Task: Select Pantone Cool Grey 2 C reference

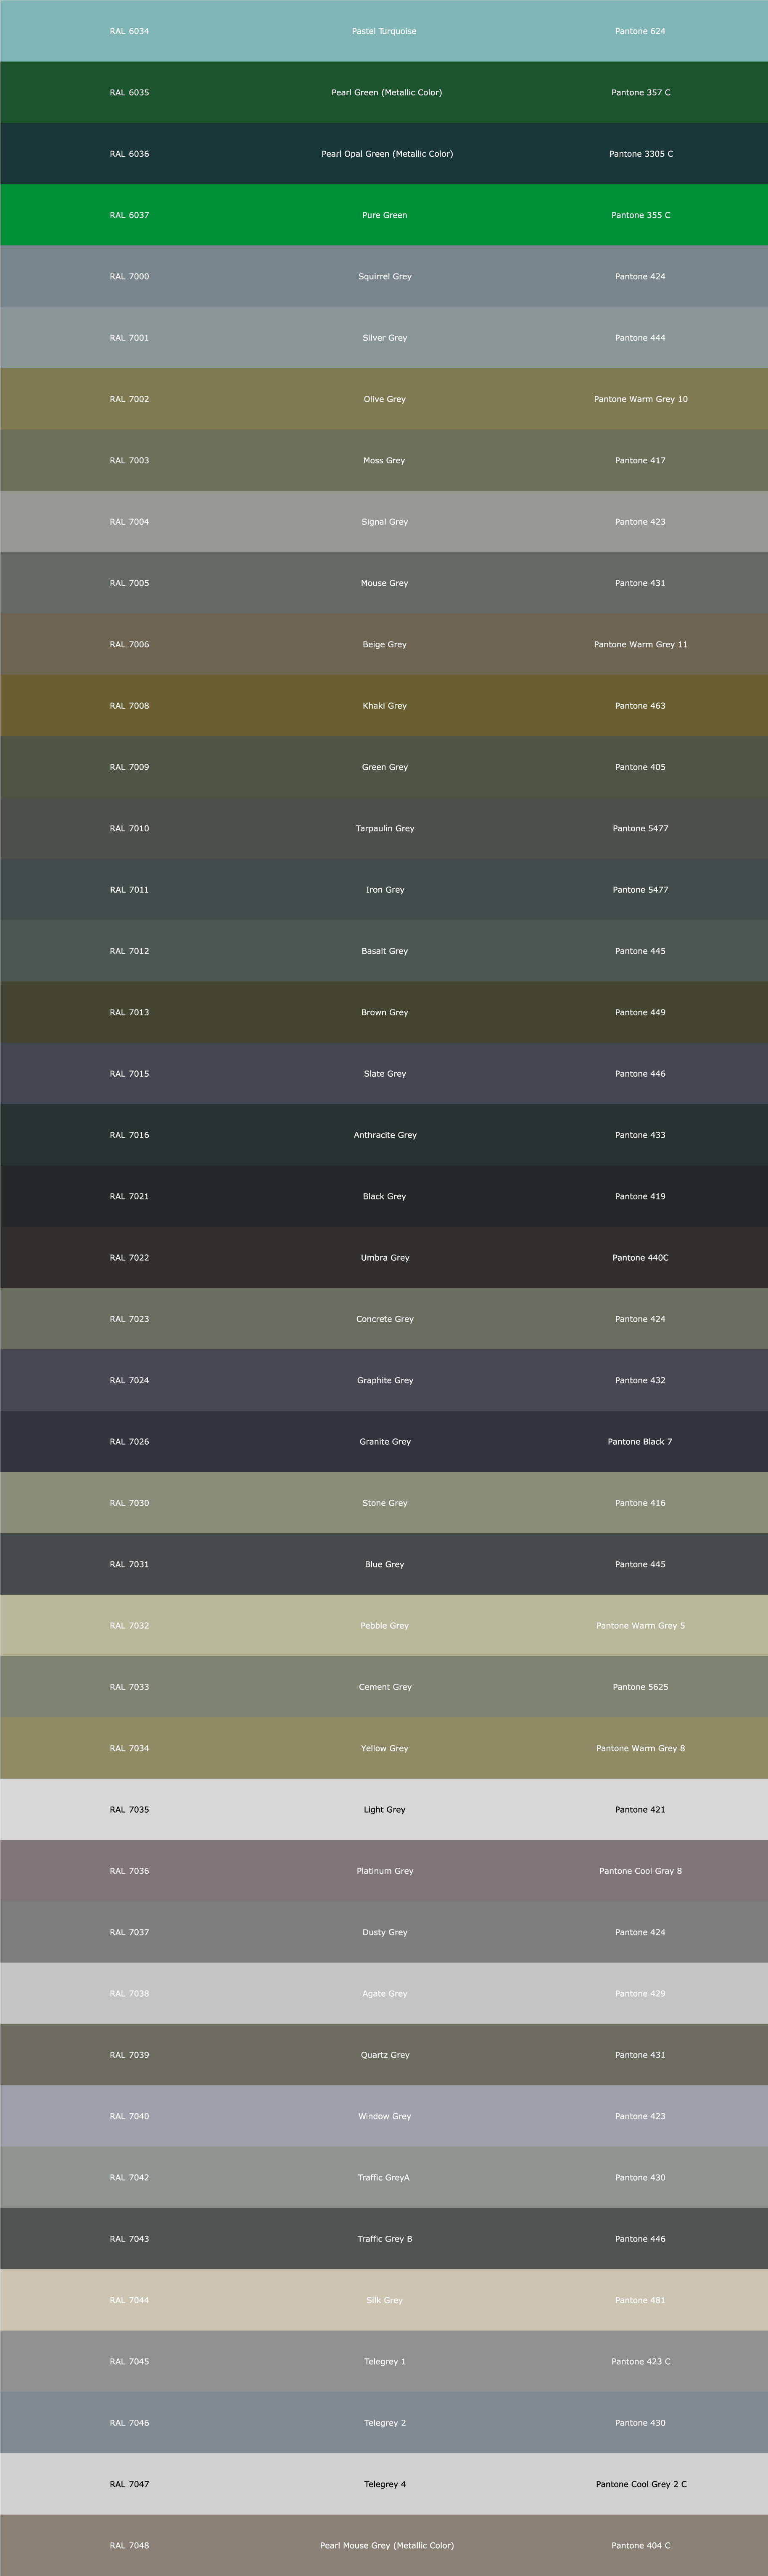Action: pos(641,2484)
